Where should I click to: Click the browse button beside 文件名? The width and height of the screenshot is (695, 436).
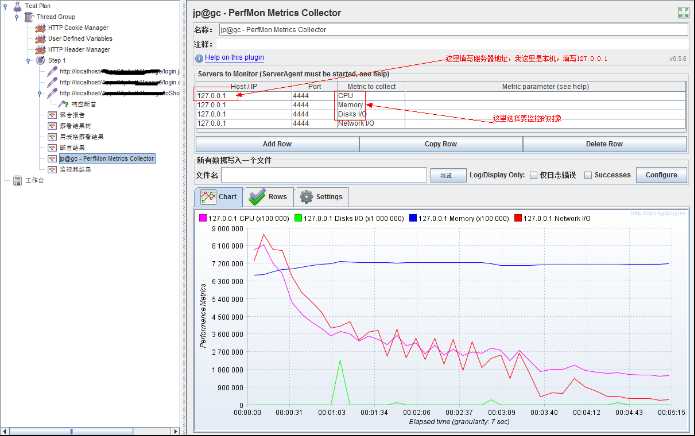pyautogui.click(x=448, y=175)
